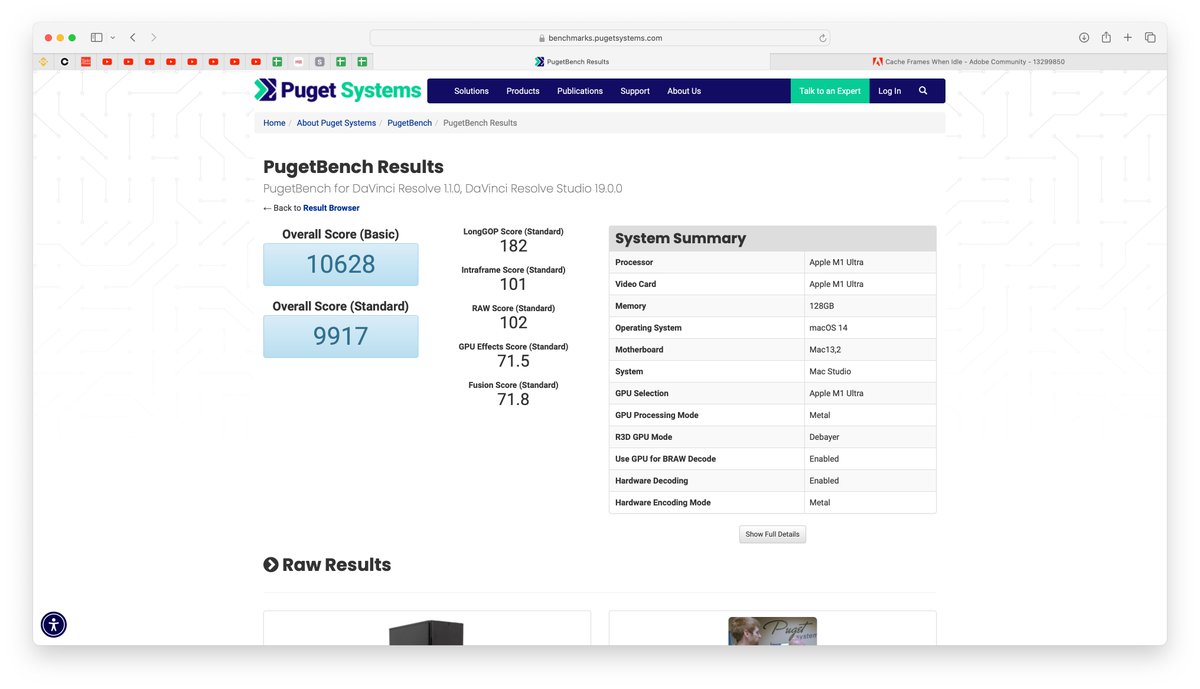
Task: Click the R3D GPU Mode value Debayer
Action: [x=824, y=437]
